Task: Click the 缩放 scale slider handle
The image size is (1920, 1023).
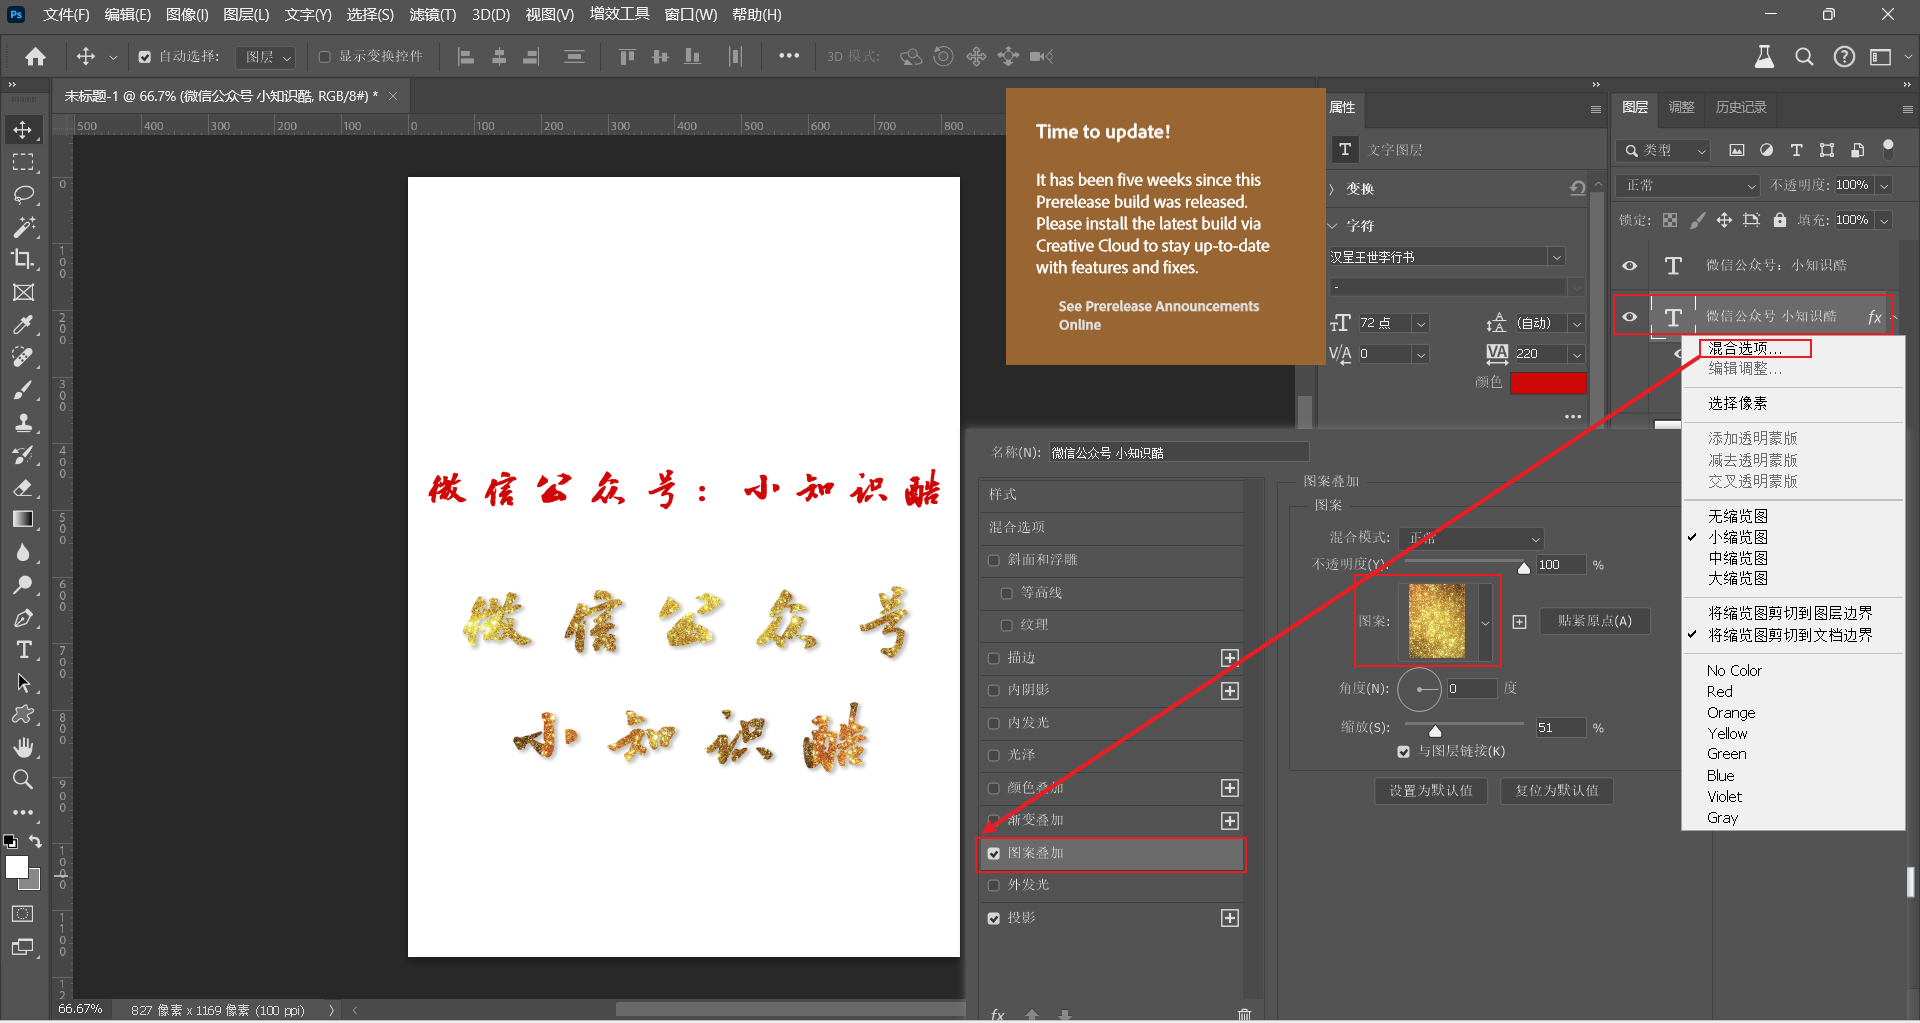Action: 1435,731
